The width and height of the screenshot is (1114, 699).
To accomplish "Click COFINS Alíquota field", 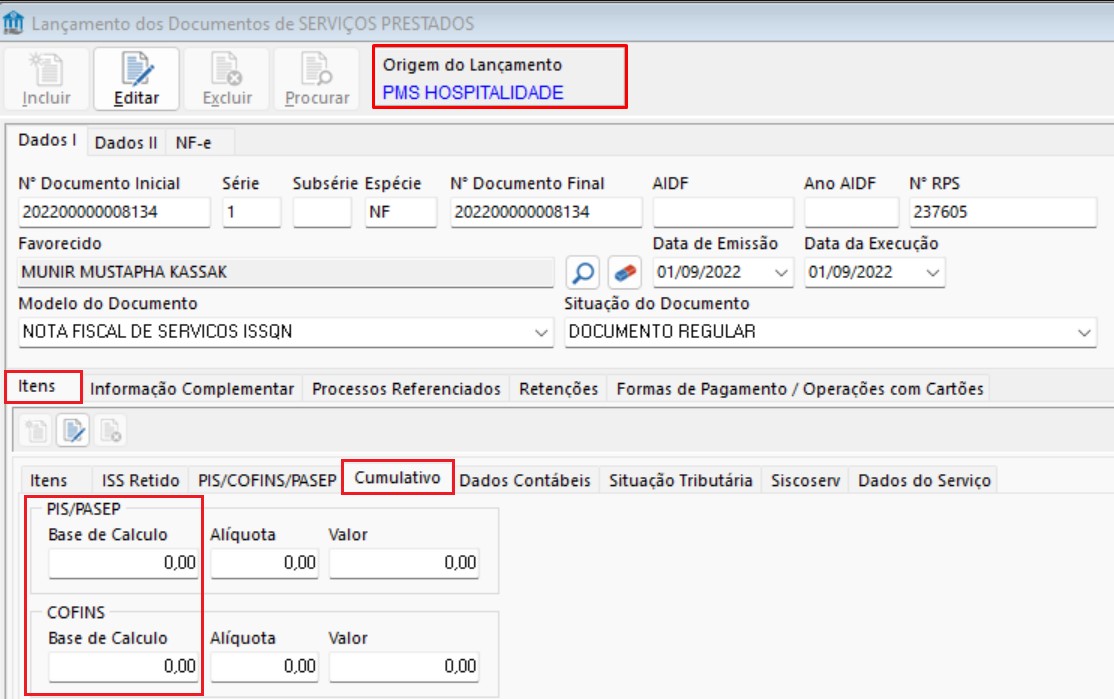I will click(264, 666).
